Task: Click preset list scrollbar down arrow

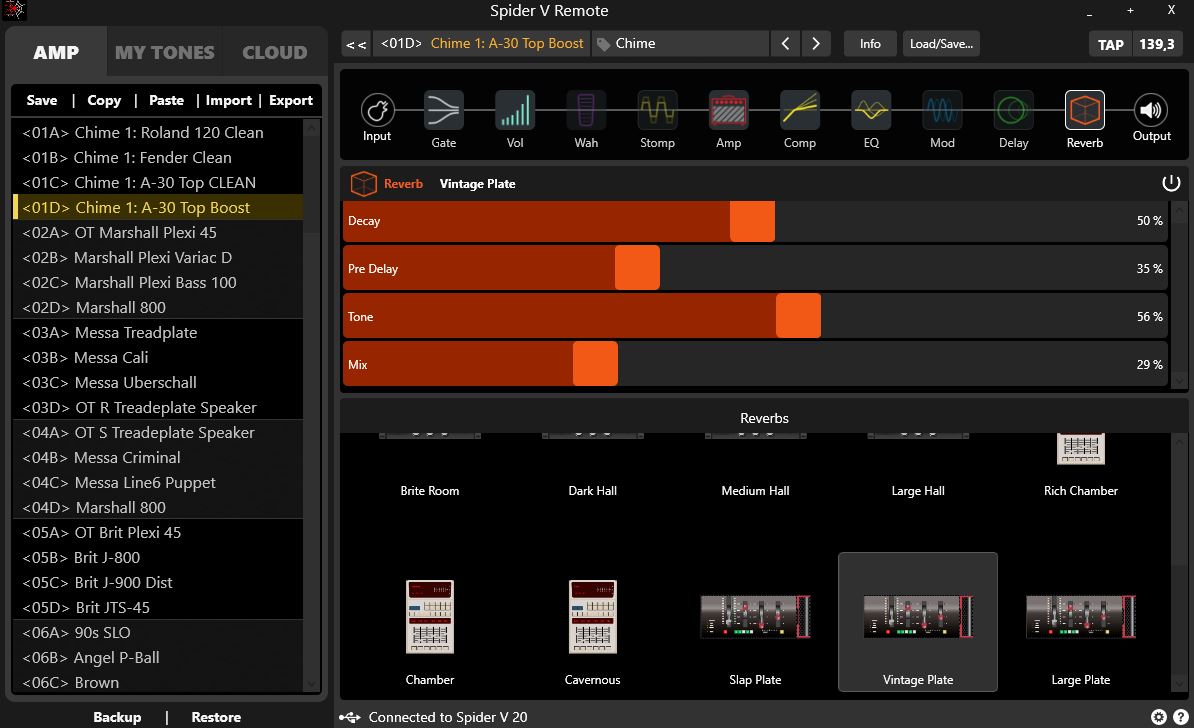Action: [x=311, y=684]
